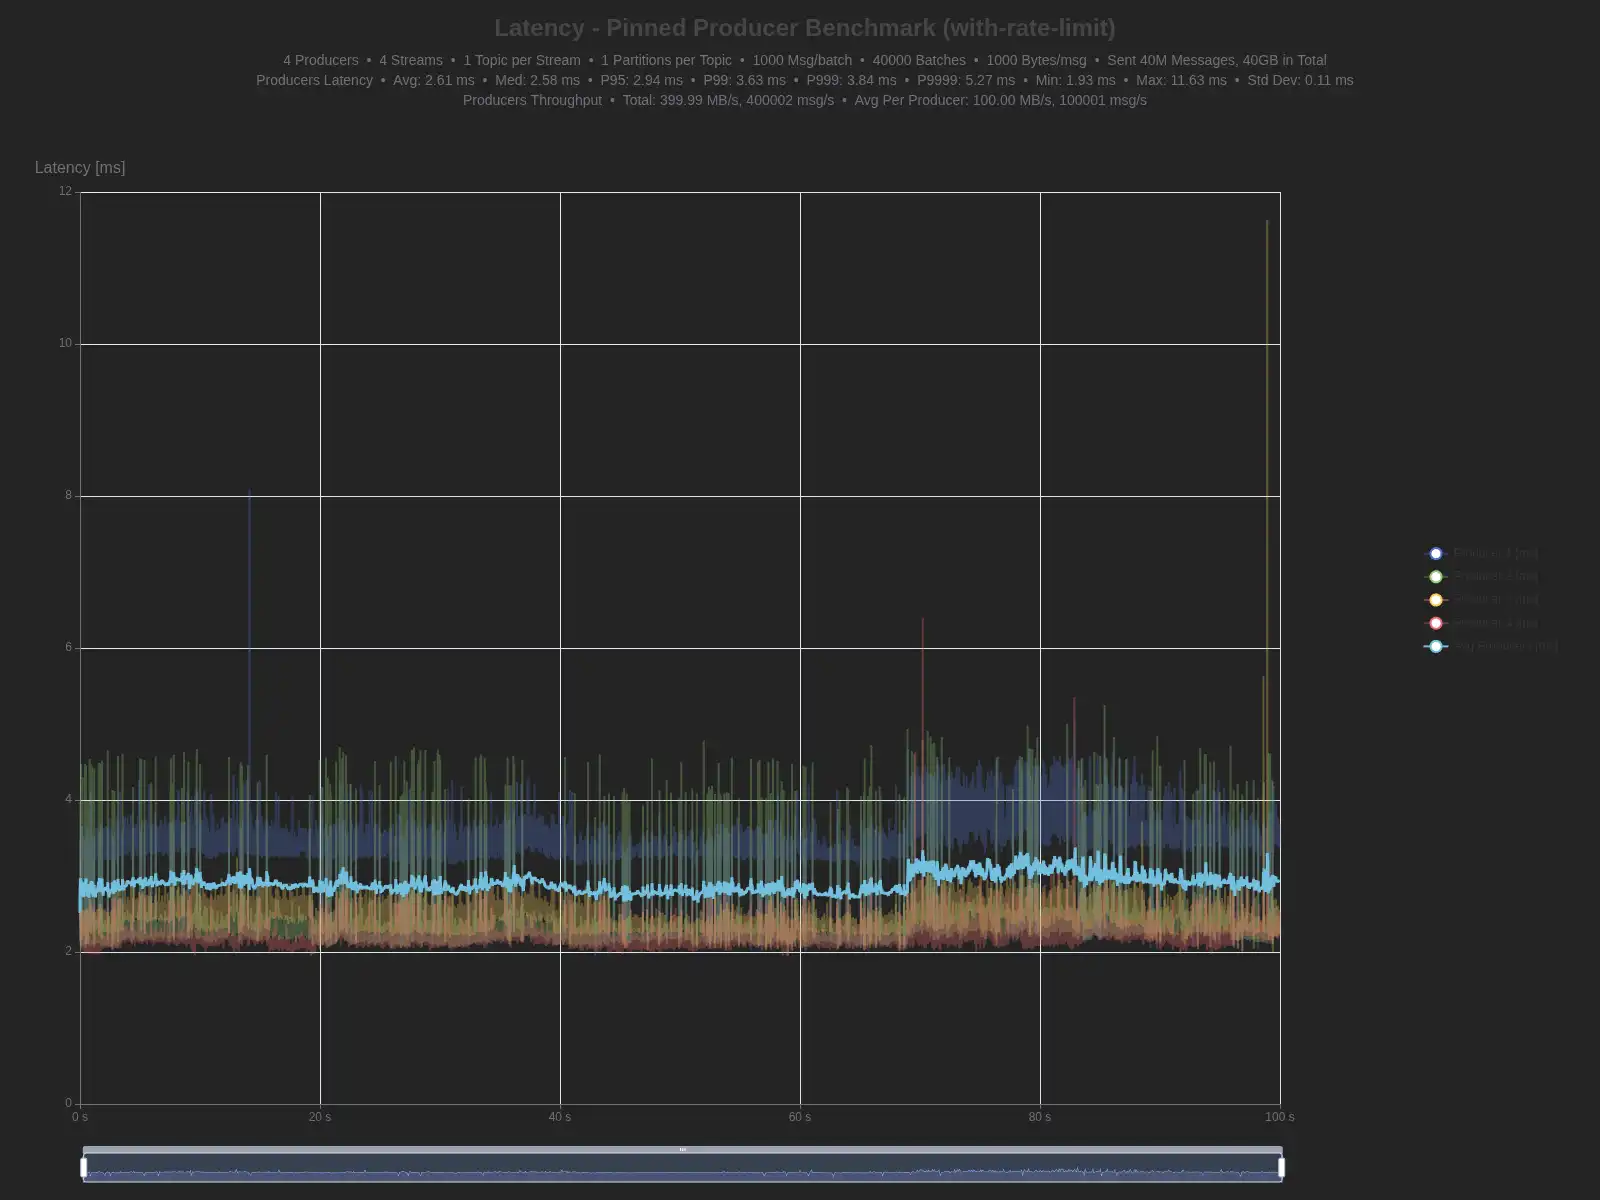Click the 'Latency [ms]' y-axis title

(80, 167)
